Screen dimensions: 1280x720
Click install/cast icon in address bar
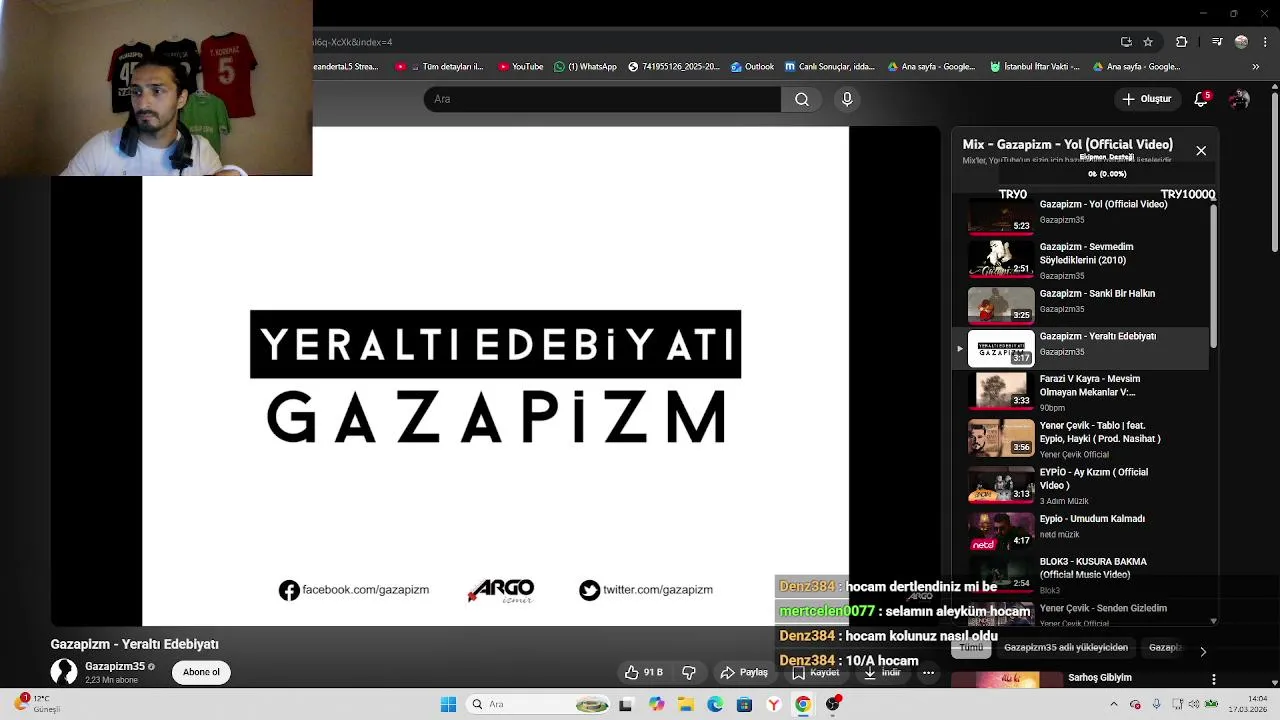(x=1126, y=42)
